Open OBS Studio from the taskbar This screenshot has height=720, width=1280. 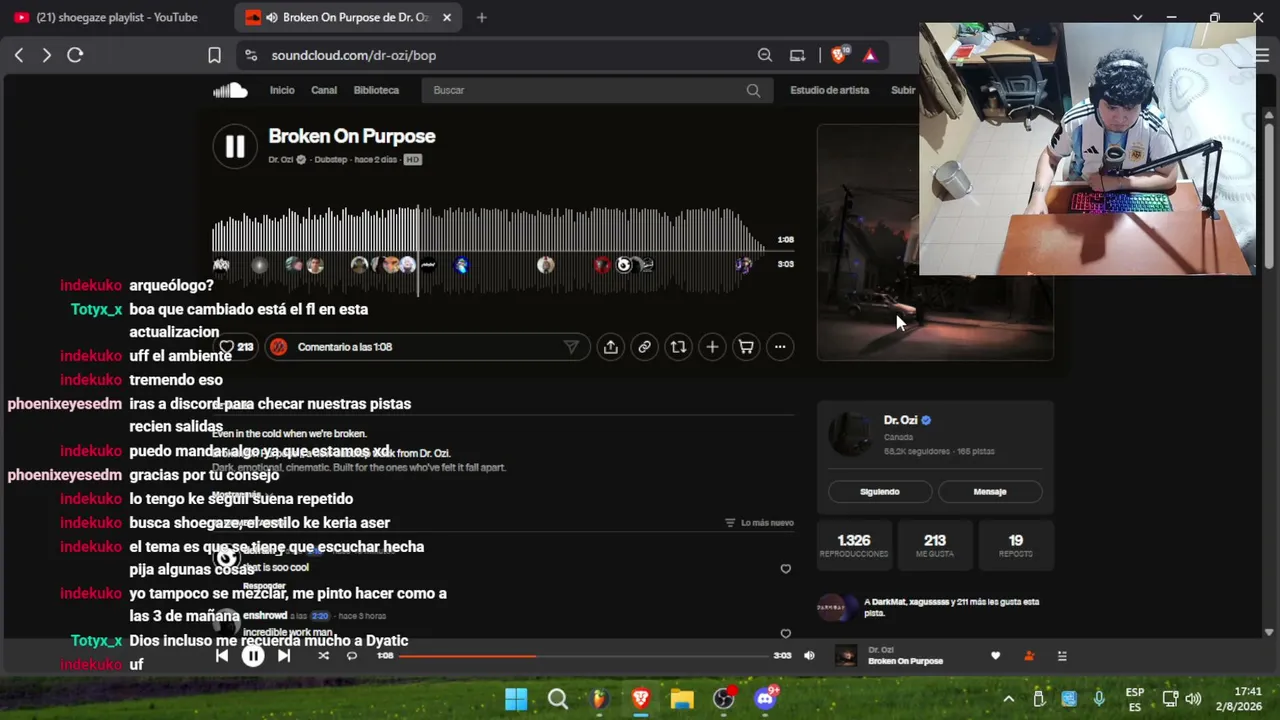coord(724,699)
